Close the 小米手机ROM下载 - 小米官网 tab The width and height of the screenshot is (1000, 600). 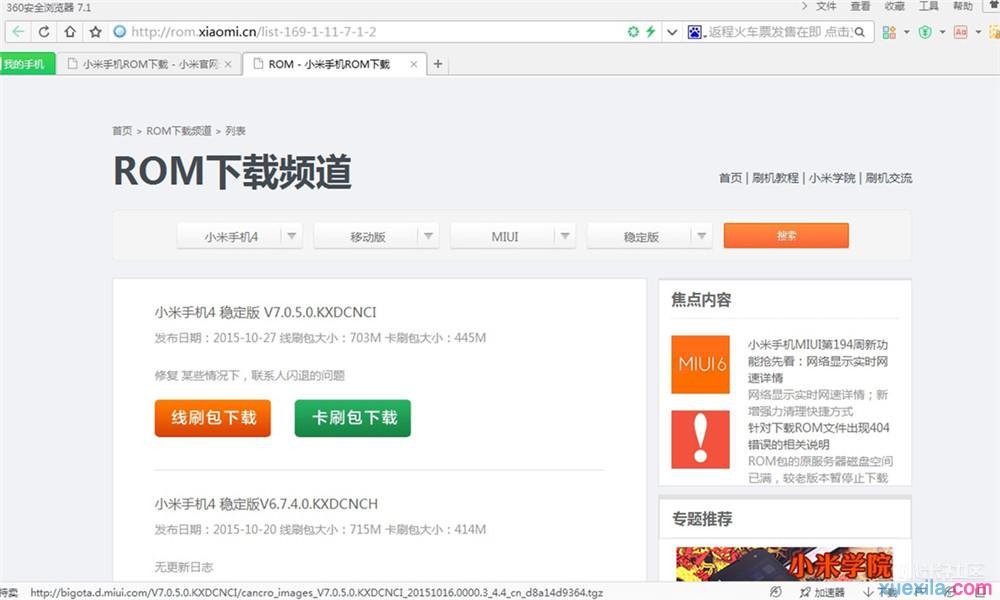(228, 64)
